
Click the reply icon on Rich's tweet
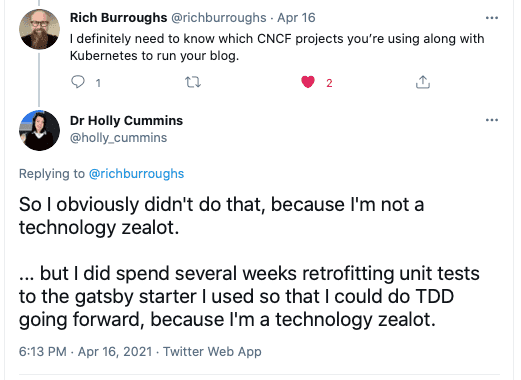coord(78,82)
